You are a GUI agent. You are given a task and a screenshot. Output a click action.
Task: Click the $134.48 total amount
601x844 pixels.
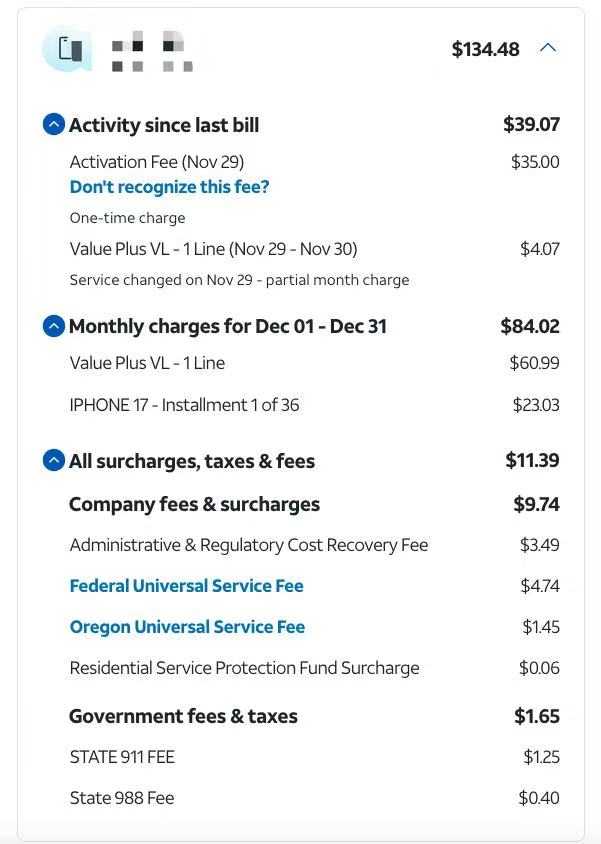click(x=485, y=49)
